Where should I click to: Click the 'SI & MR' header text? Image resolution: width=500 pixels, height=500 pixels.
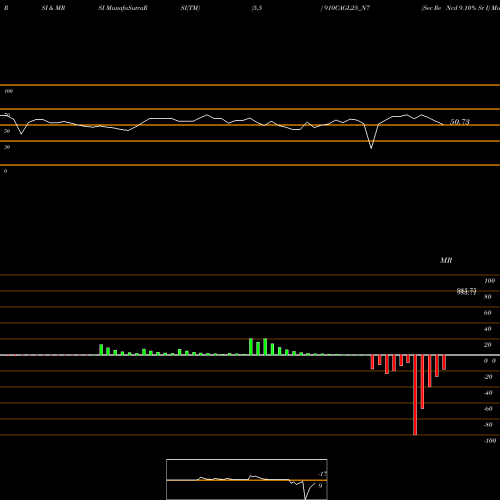(x=53, y=8)
